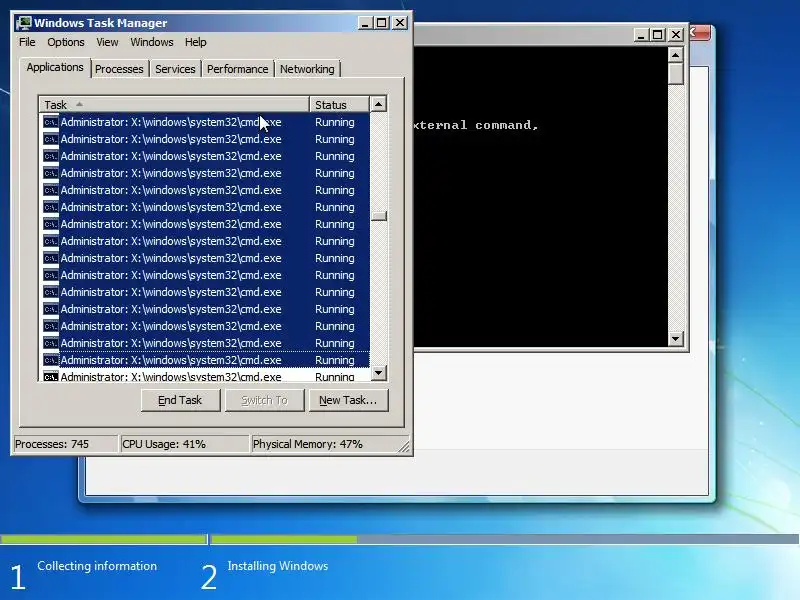
Task: Click the 'xternal command,' text in console
Action: pos(476,125)
